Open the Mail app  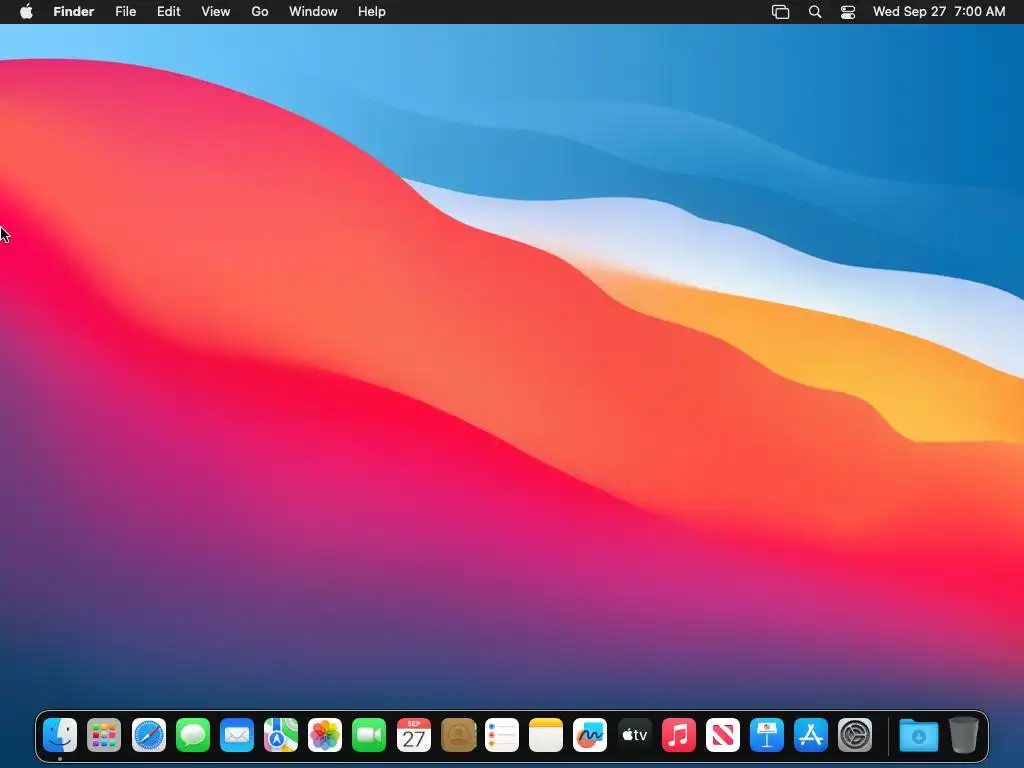pyautogui.click(x=237, y=735)
